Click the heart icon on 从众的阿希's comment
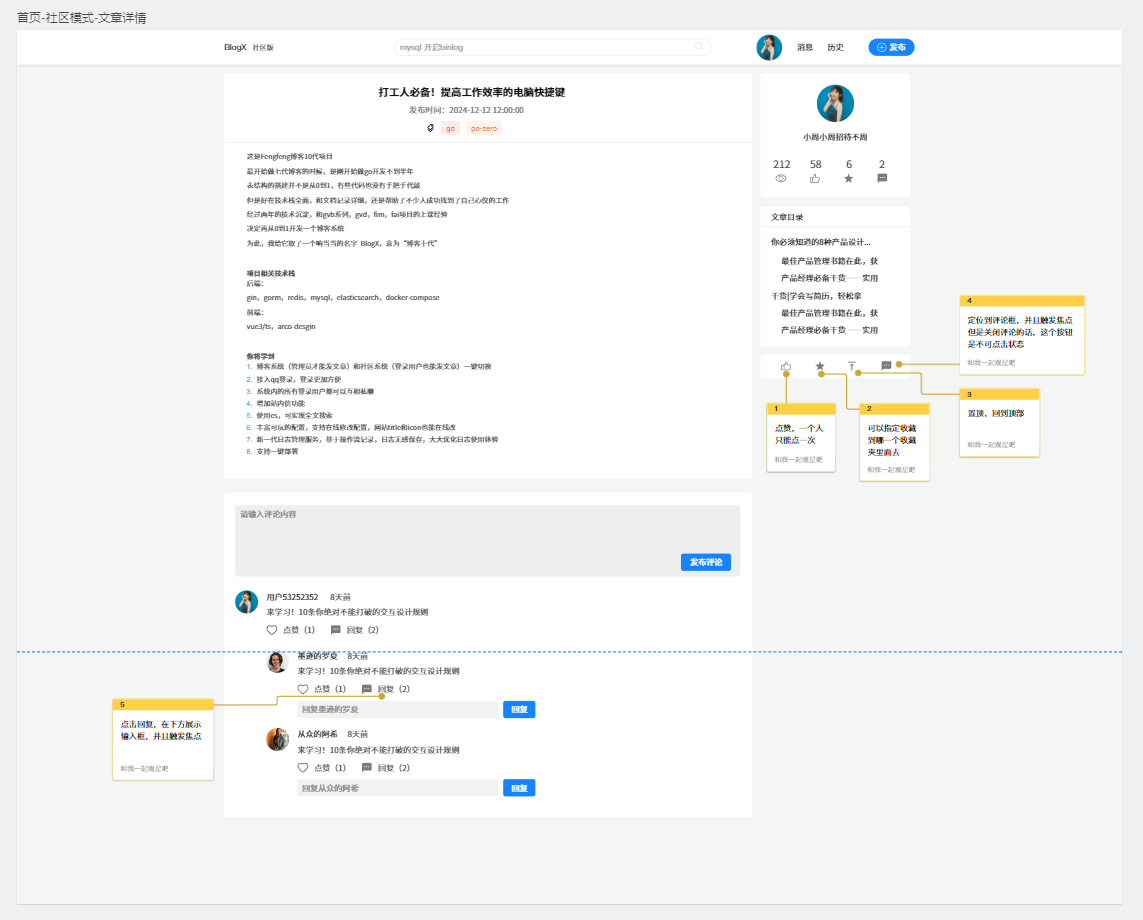The height and width of the screenshot is (920, 1143). pos(303,768)
